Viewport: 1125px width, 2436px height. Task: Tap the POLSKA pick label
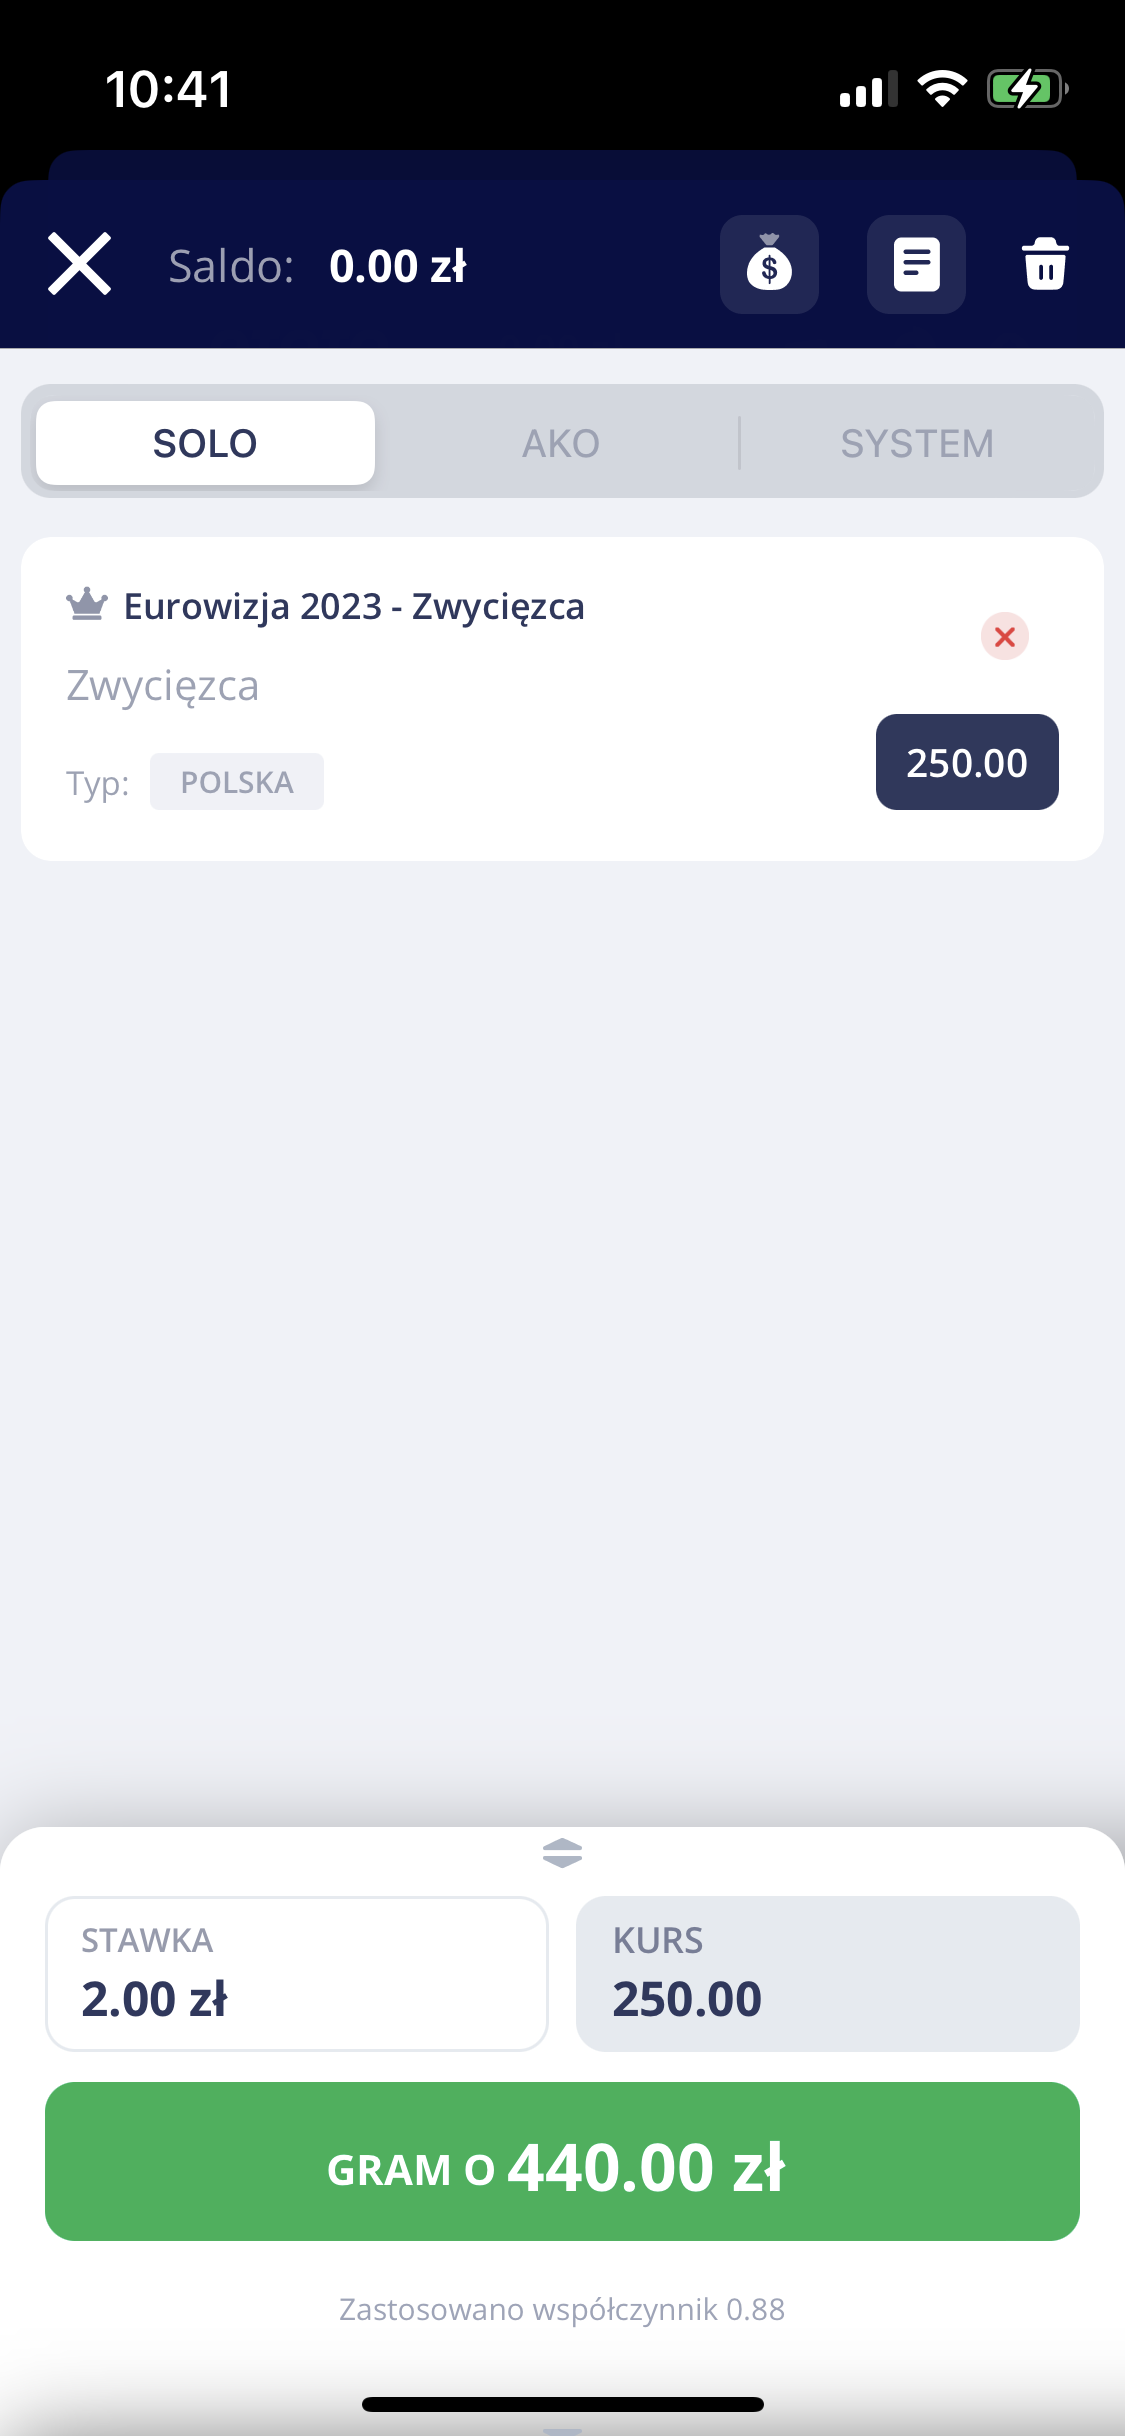tap(237, 782)
